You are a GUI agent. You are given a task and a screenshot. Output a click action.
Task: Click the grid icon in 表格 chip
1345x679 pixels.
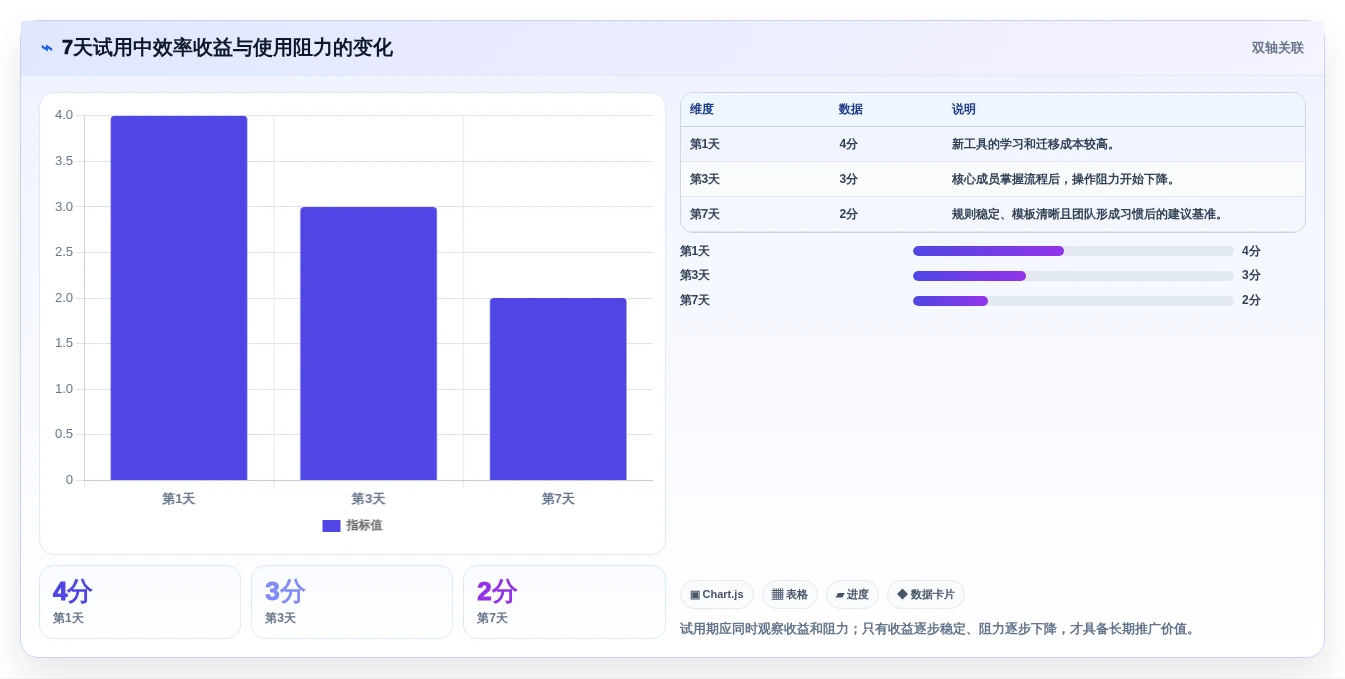pyautogui.click(x=777, y=595)
